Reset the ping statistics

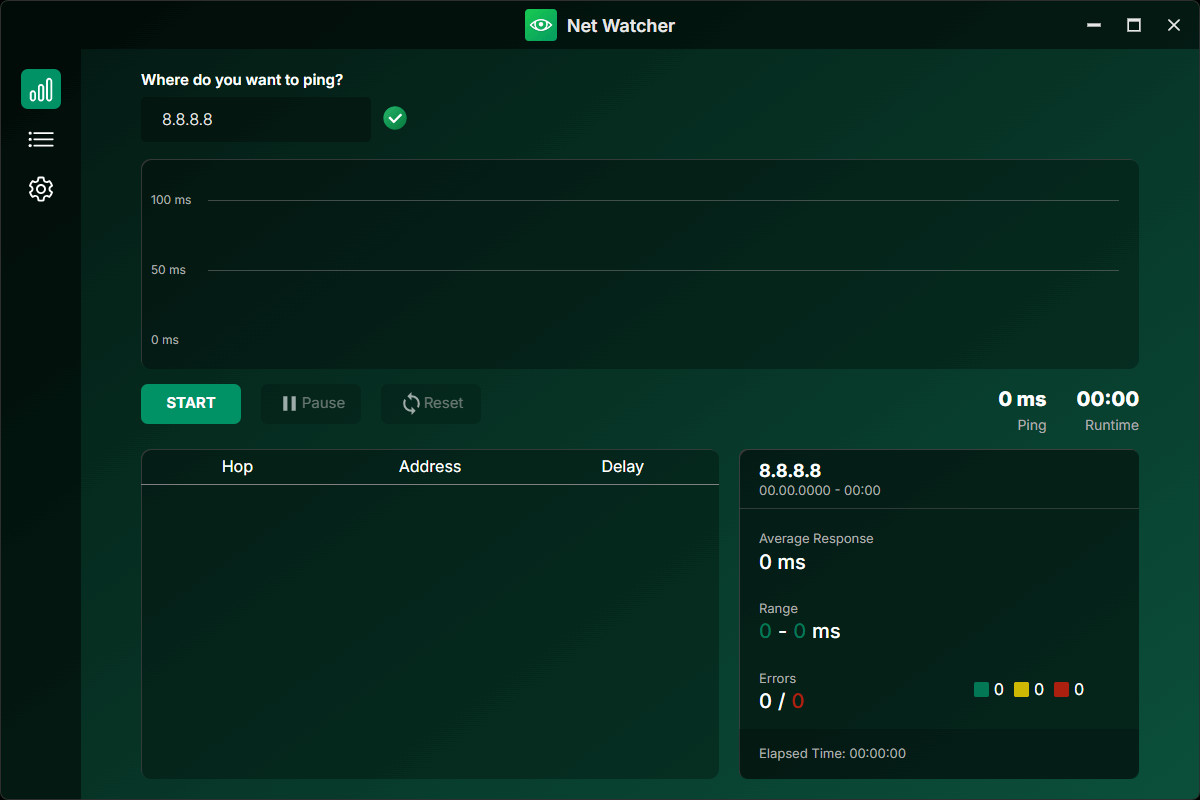coord(431,403)
